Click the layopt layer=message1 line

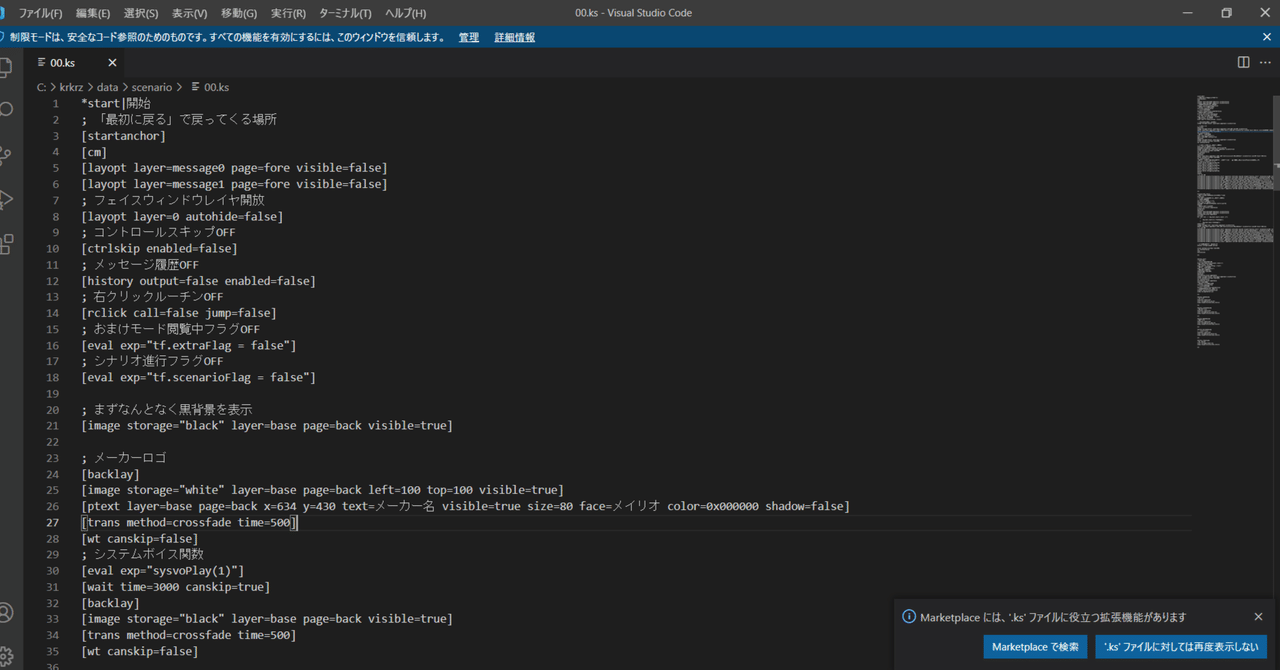click(234, 184)
